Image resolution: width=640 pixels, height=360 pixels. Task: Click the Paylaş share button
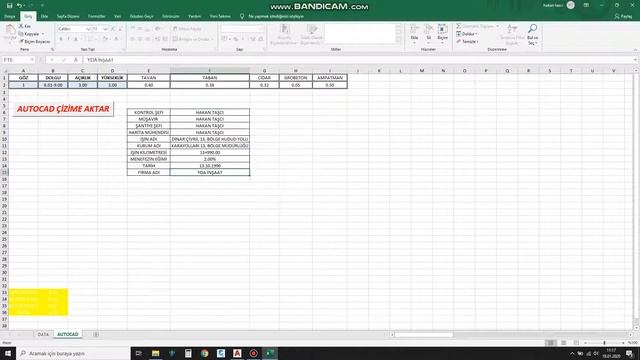(623, 16)
